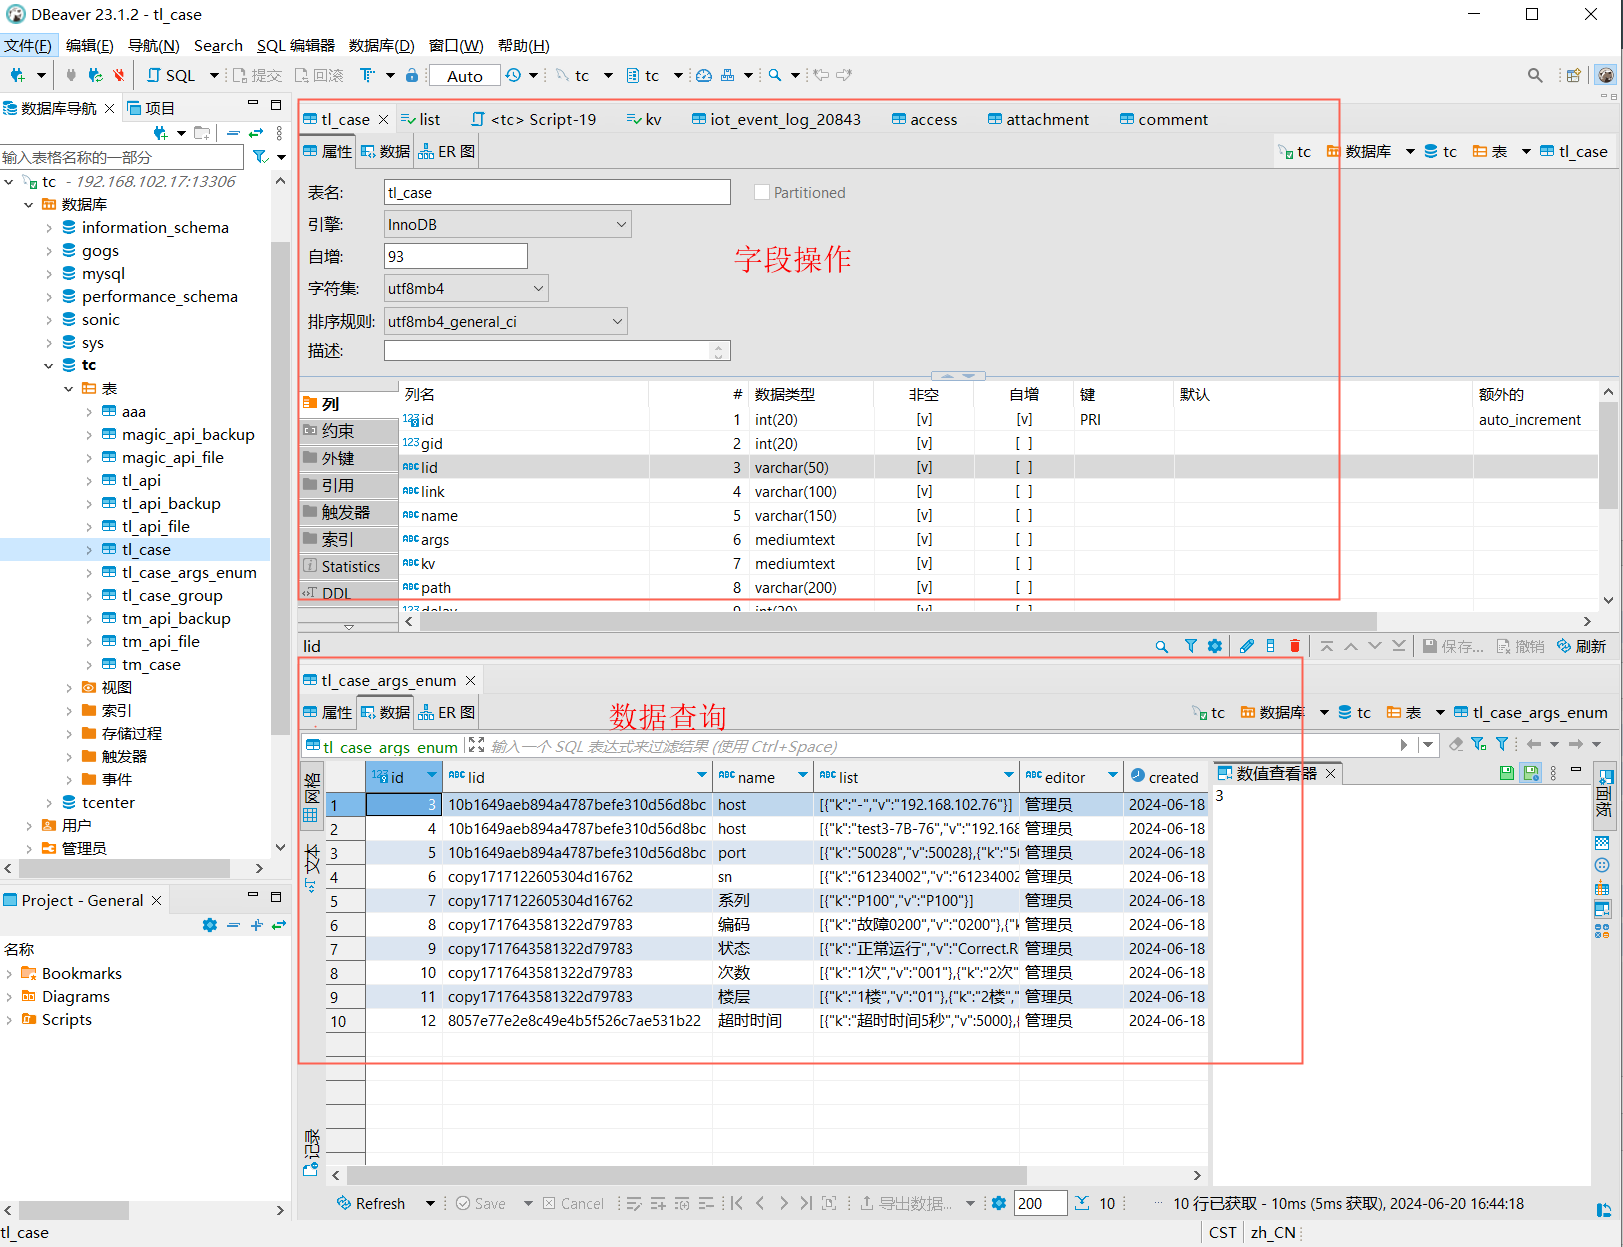This screenshot has width=1623, height=1247.
Task: Open the charset utf8mb4 dropdown
Action: coord(466,288)
